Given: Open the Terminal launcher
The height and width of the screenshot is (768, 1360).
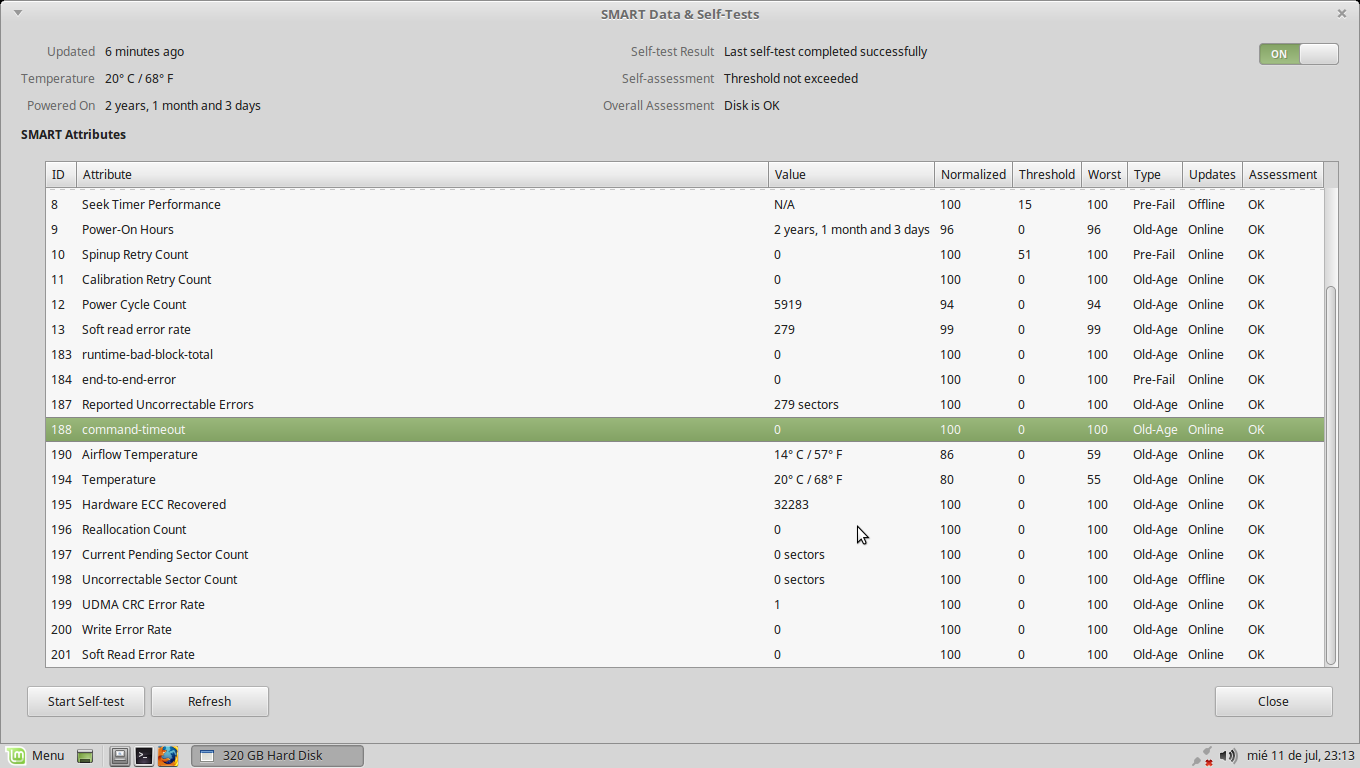Looking at the screenshot, I should click(144, 756).
